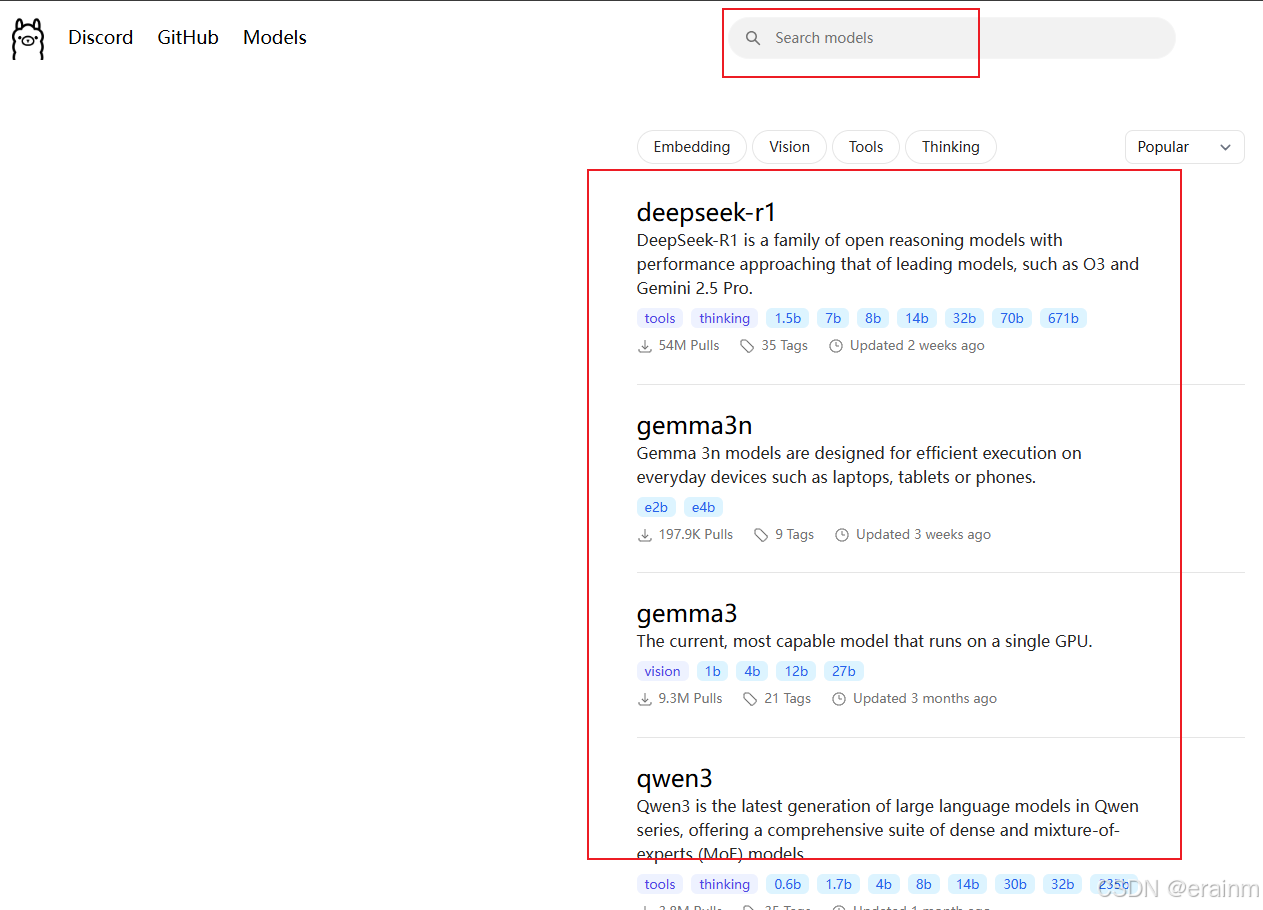Open the gemma3n model page
1263x910 pixels.
694,425
